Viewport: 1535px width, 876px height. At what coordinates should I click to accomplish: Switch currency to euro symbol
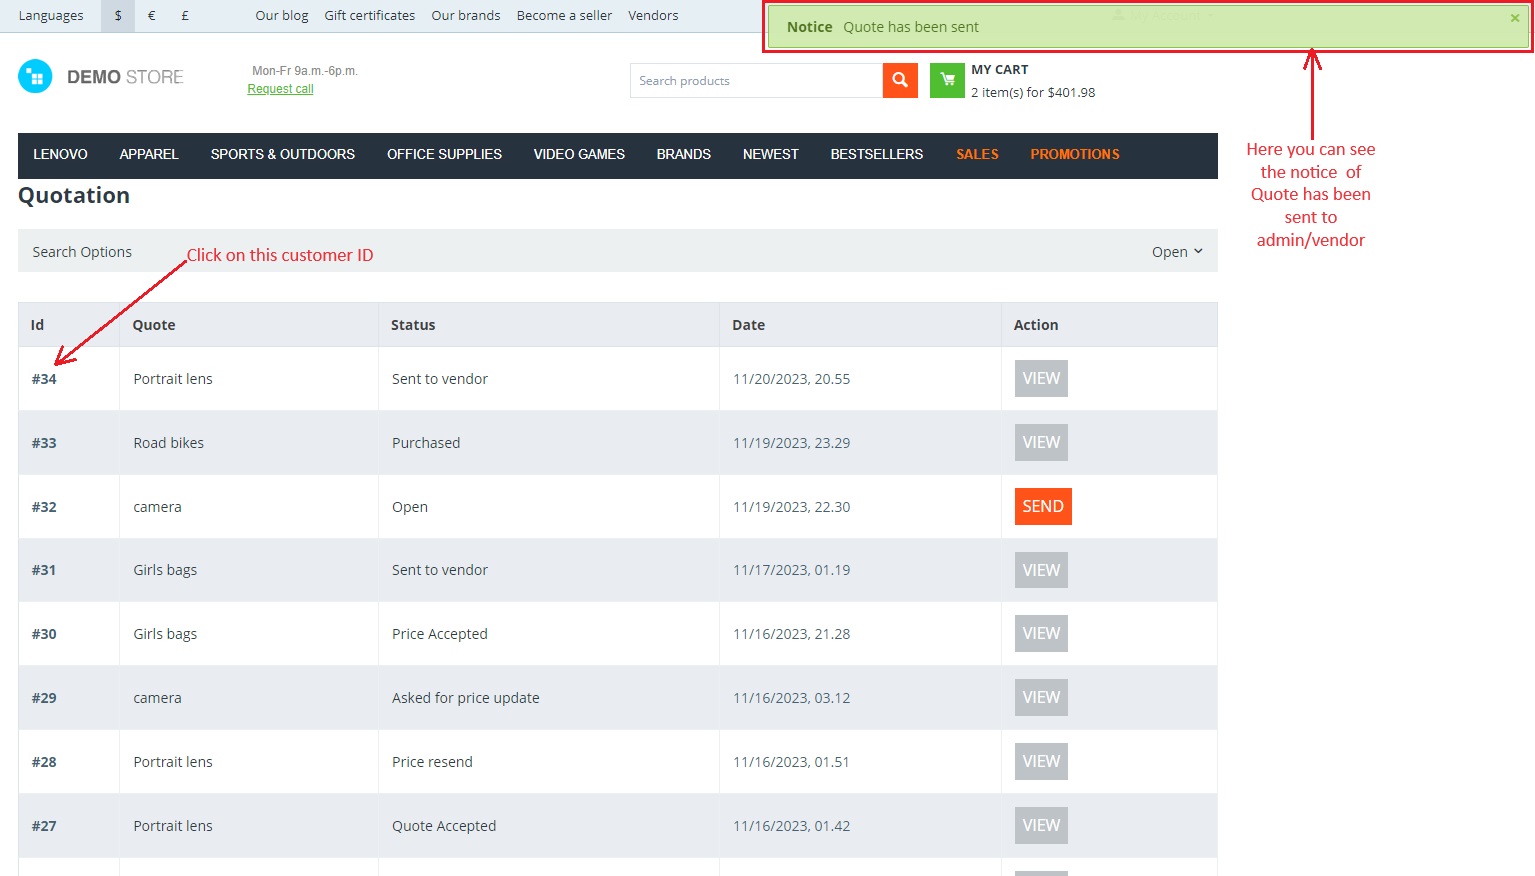coord(151,15)
